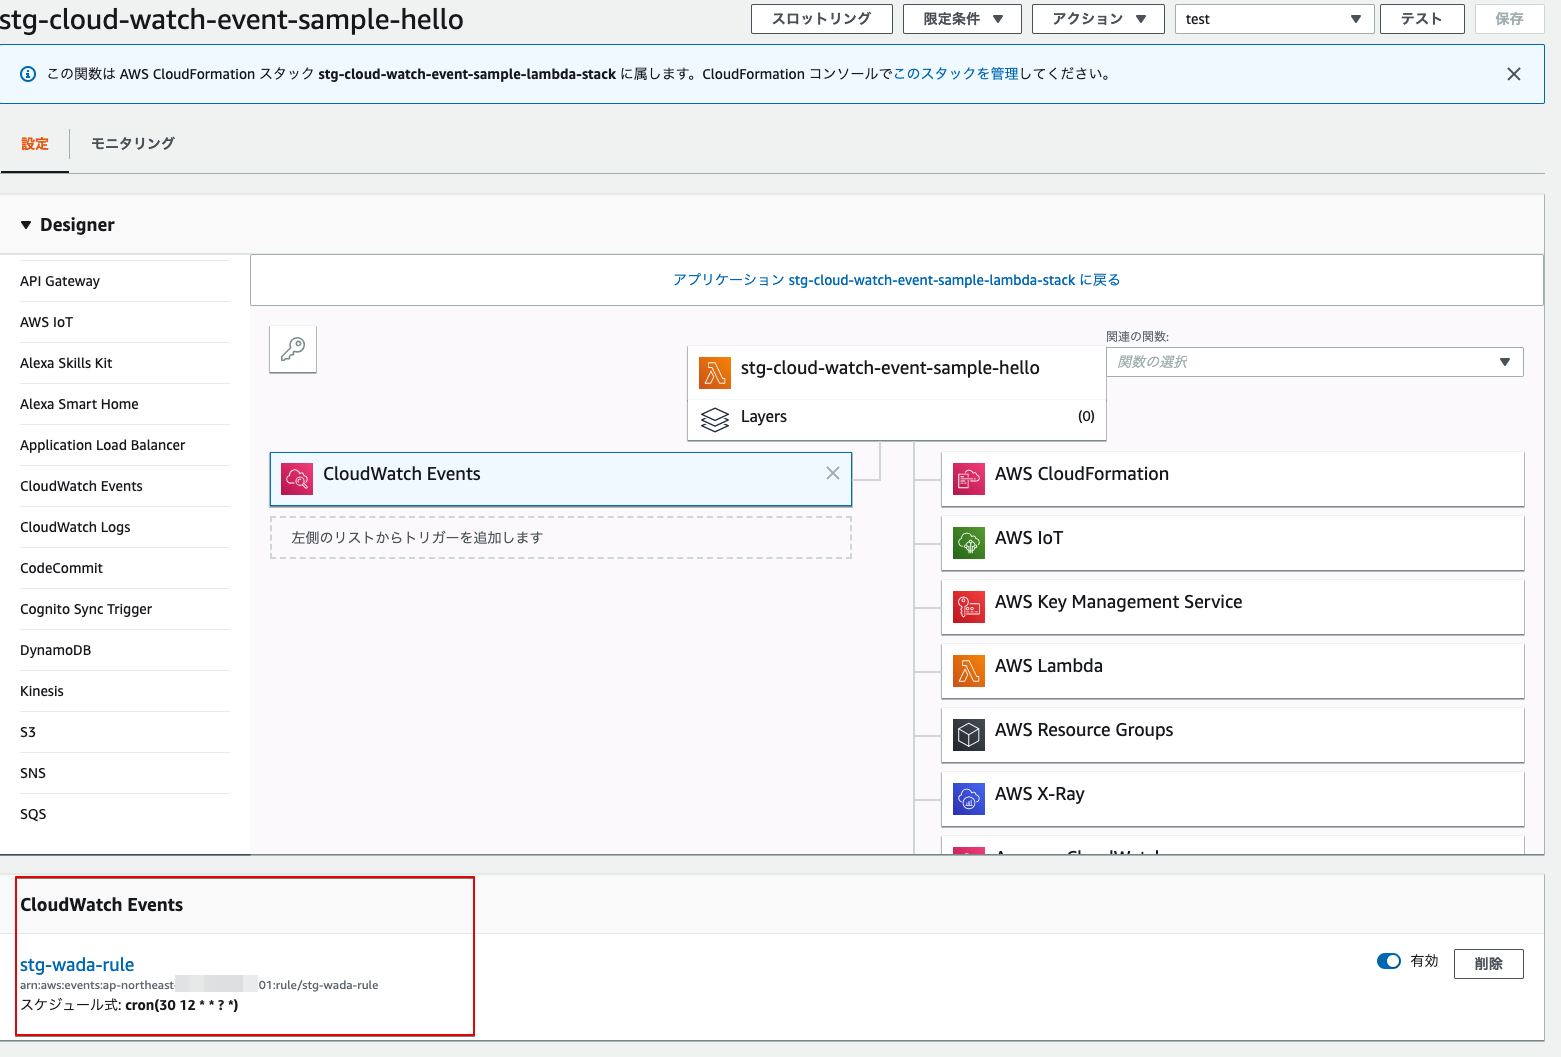Screen dimensions: 1561x1057
Task: Open the stg-wada-rule link
Action: coord(77,964)
